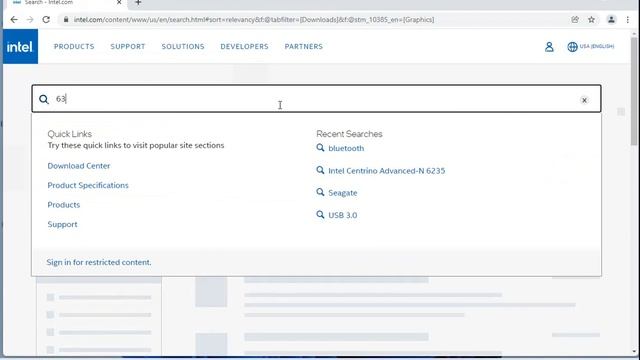Clear the search box with the X
The width and height of the screenshot is (640, 360).
click(x=584, y=100)
